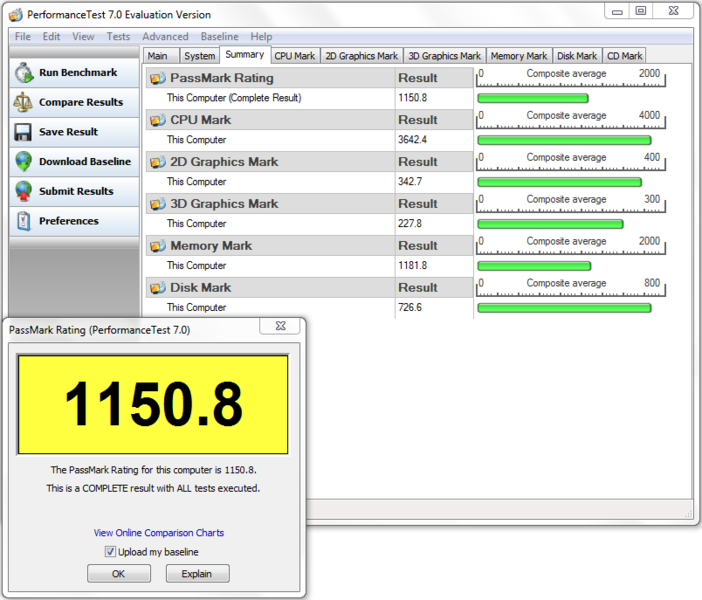Open the Tests menu

pos(118,37)
